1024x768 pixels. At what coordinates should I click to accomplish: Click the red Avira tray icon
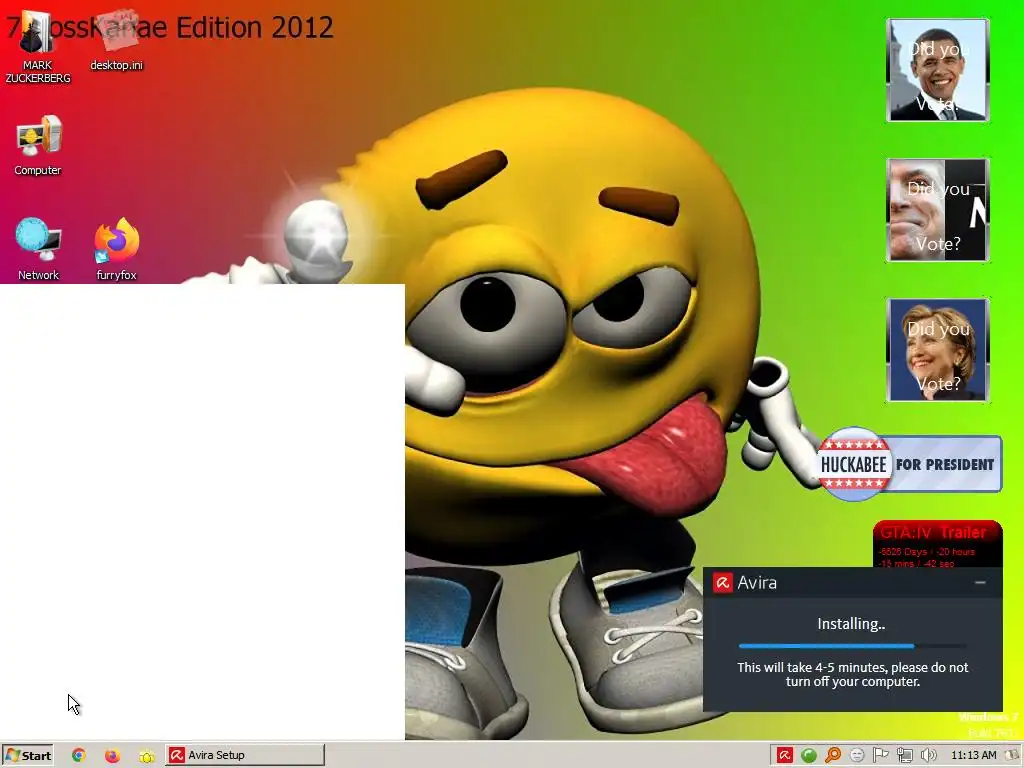pyautogui.click(x=784, y=756)
